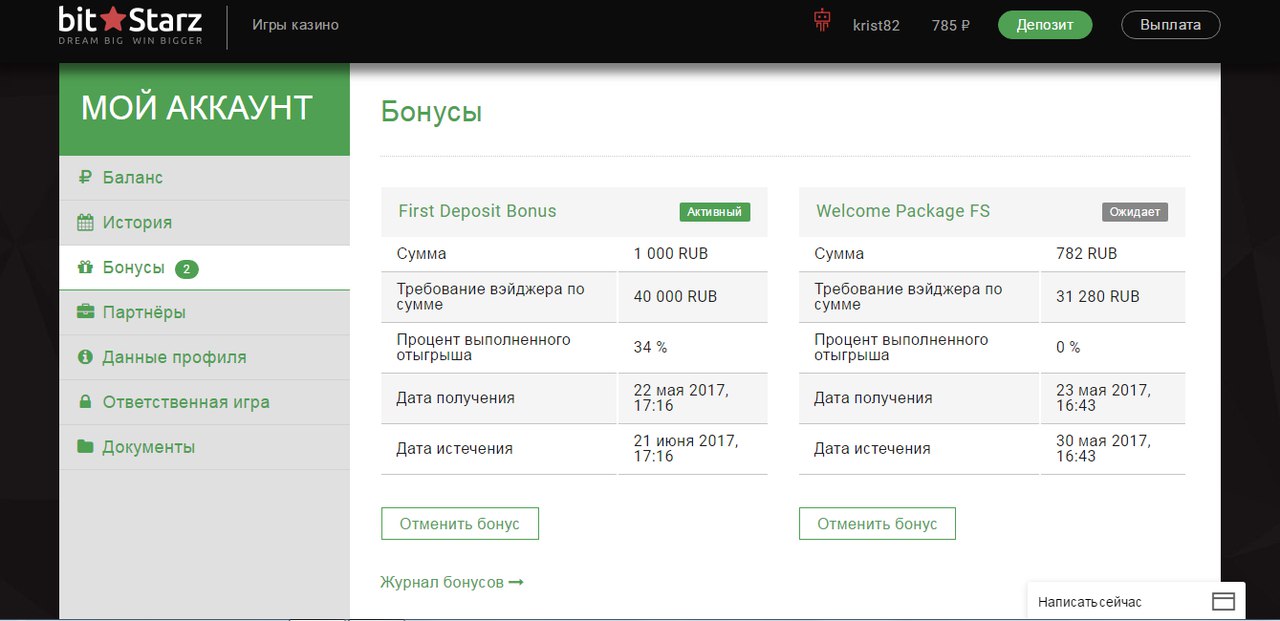This screenshot has width=1280, height=621.
Task: Click the folder icon beside Документы
Action: [x=85, y=447]
